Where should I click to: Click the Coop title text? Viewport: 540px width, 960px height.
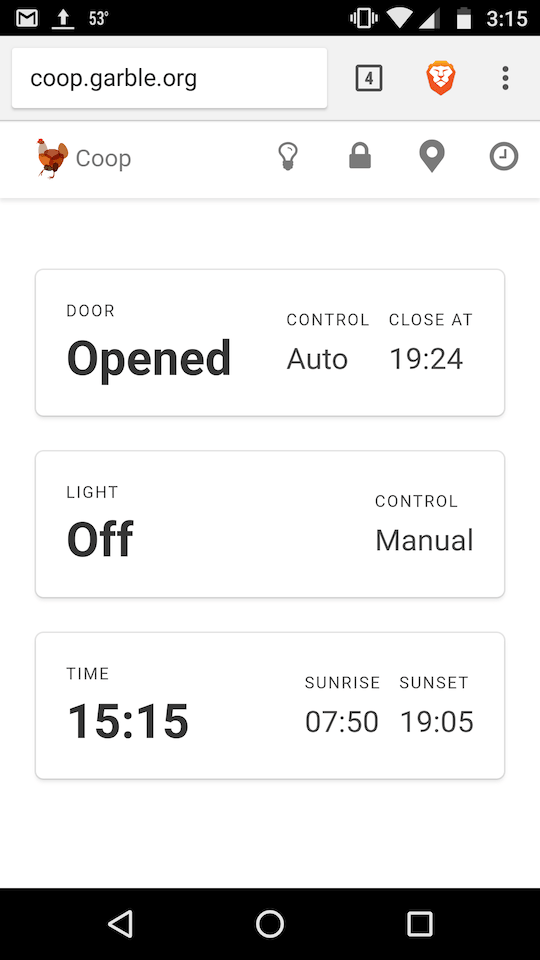pyautogui.click(x=103, y=159)
